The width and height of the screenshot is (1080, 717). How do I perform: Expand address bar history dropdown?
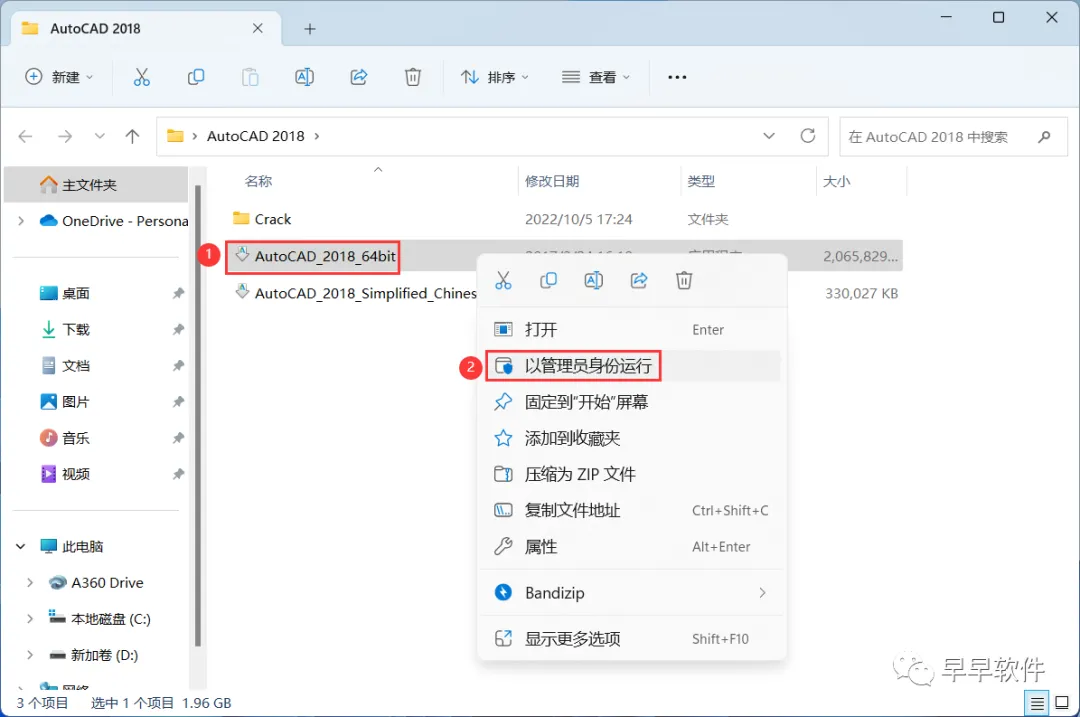[769, 136]
